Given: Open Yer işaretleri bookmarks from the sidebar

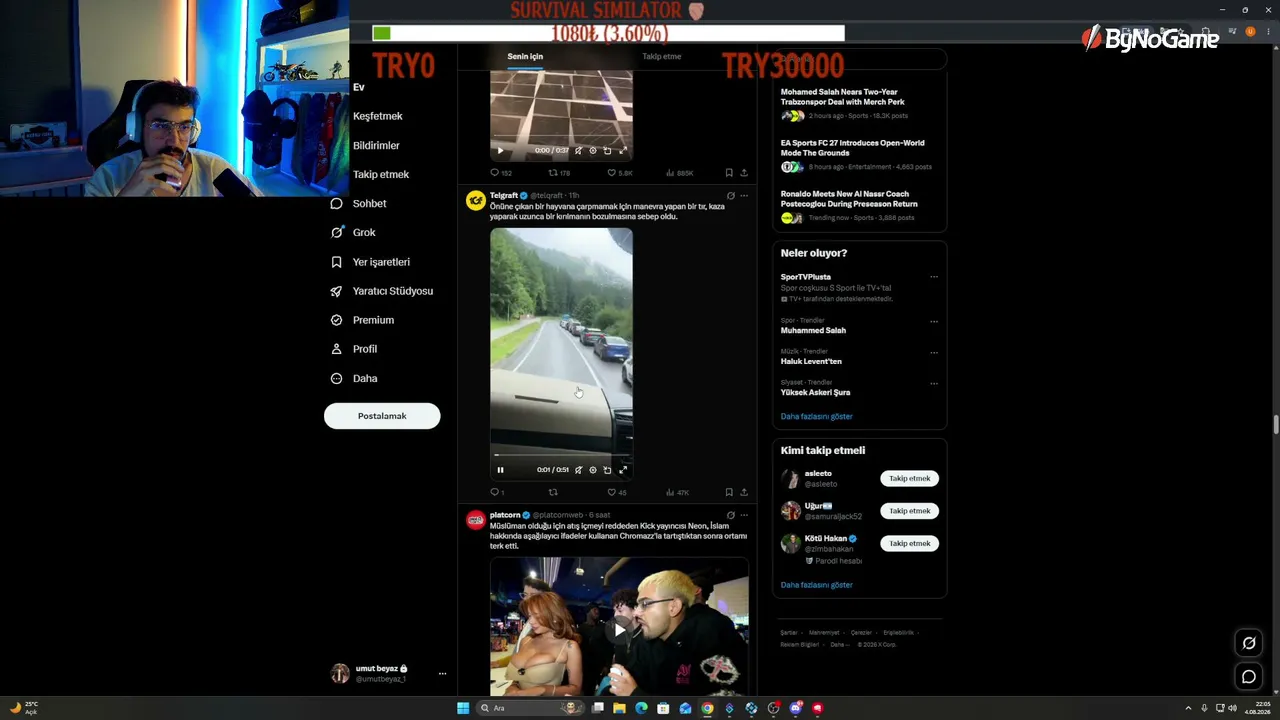Looking at the screenshot, I should click(x=370, y=262).
